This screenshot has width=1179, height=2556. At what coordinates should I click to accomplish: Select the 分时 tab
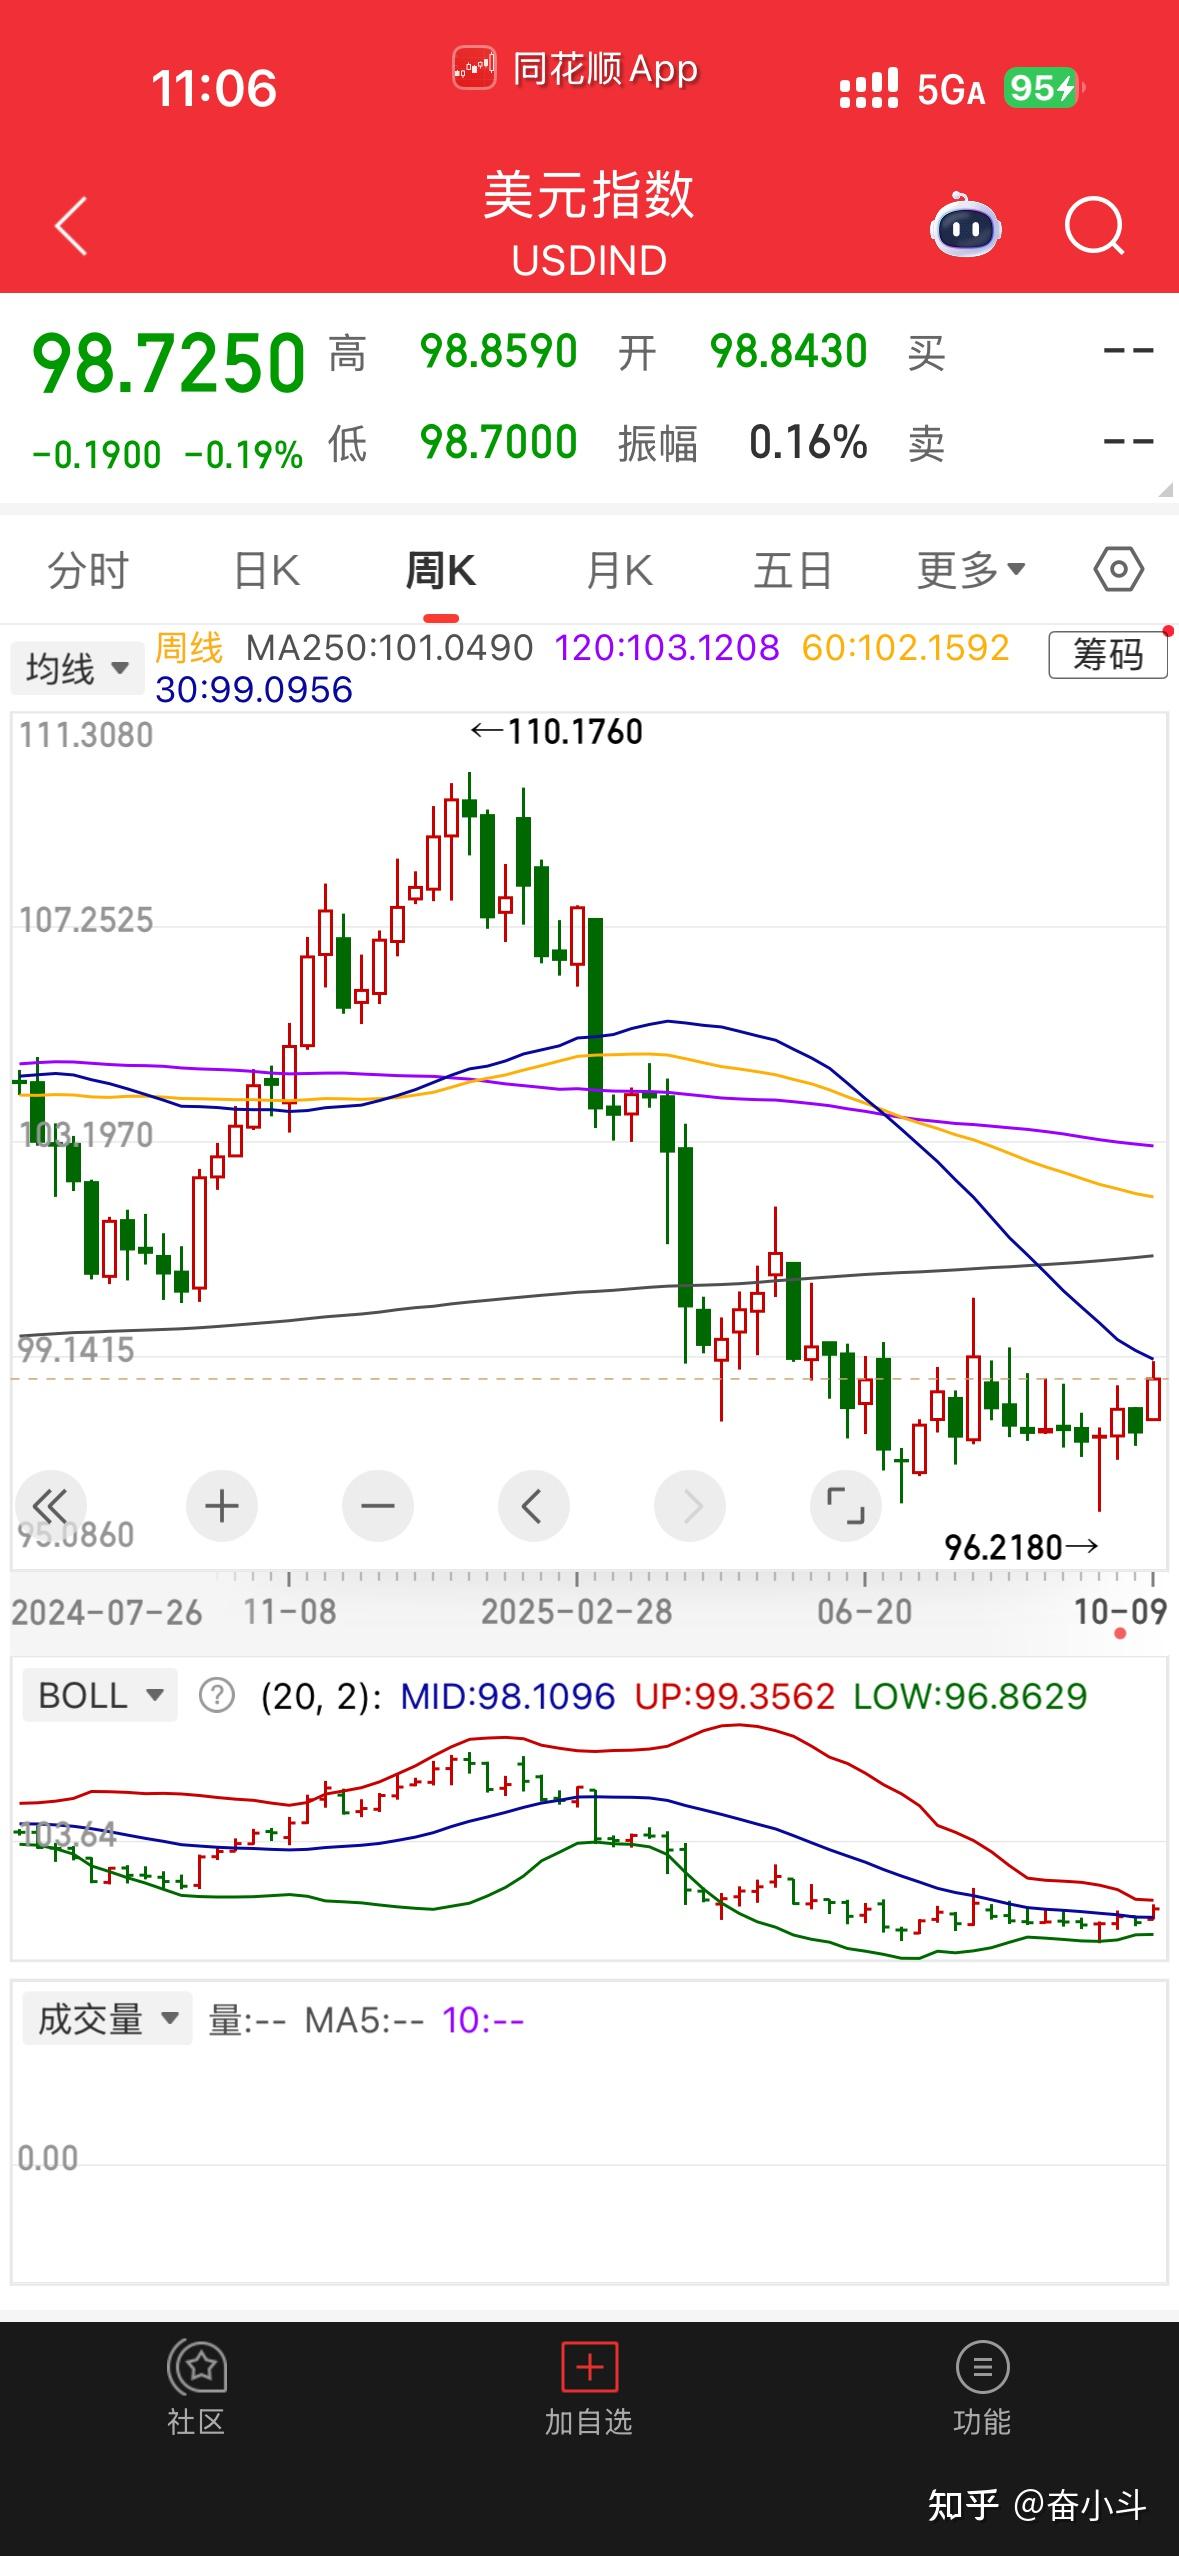88,570
